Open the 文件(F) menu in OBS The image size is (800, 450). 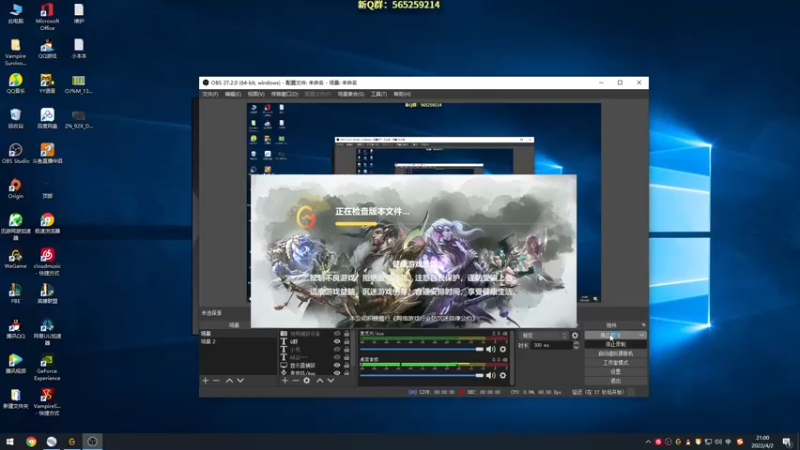tap(210, 94)
